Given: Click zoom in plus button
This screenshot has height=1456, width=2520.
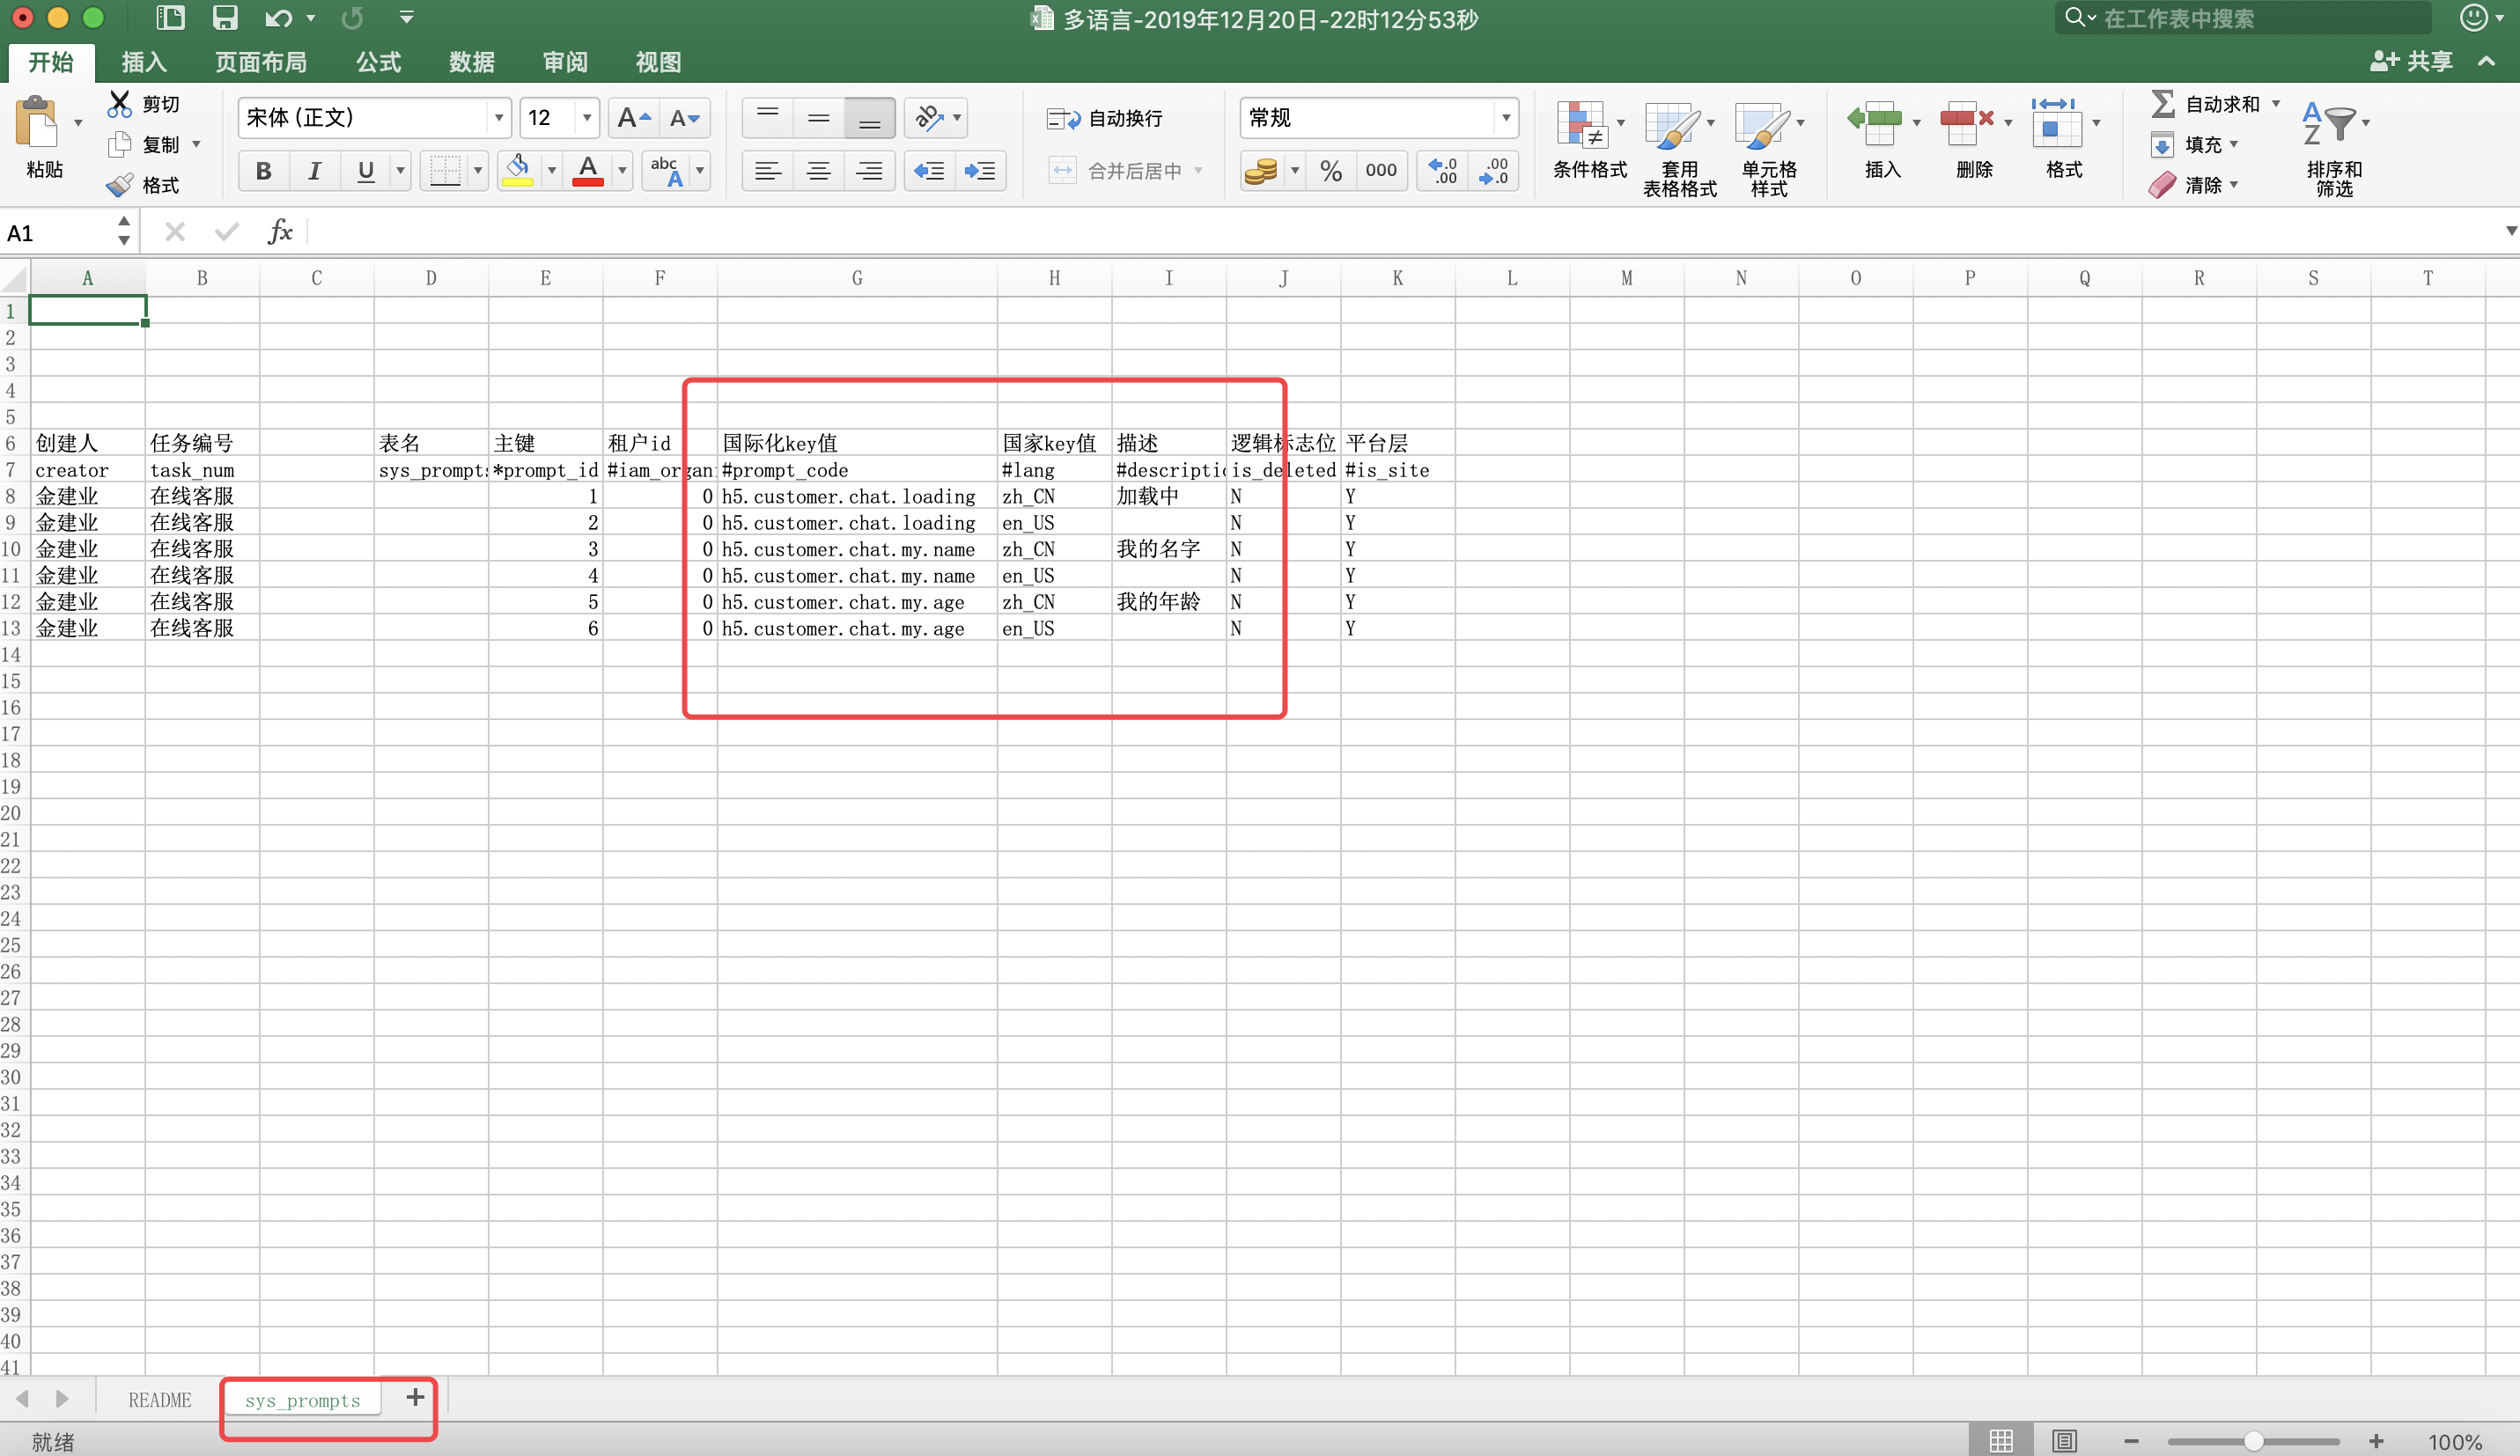Looking at the screenshot, I should (2376, 1441).
